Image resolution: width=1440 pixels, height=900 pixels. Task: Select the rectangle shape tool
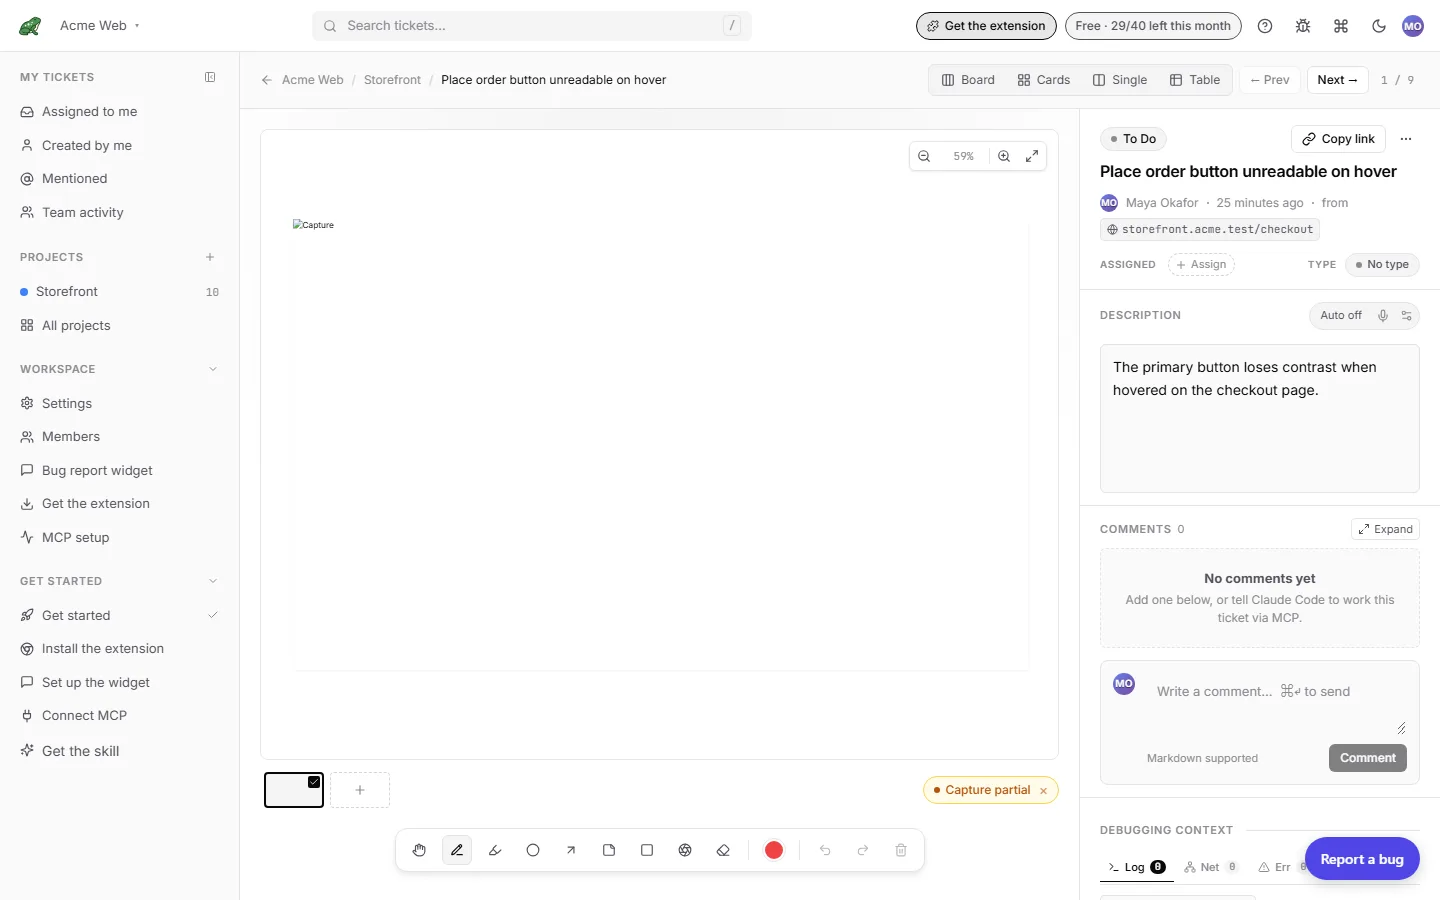(x=647, y=850)
